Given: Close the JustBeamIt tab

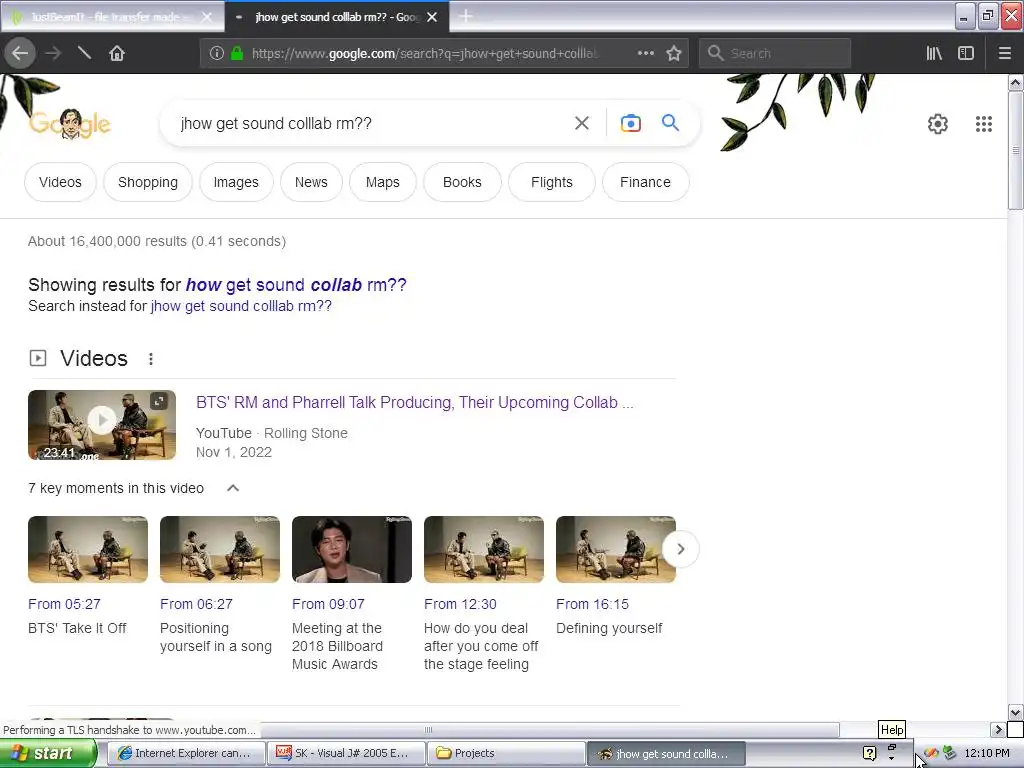Looking at the screenshot, I should [206, 17].
